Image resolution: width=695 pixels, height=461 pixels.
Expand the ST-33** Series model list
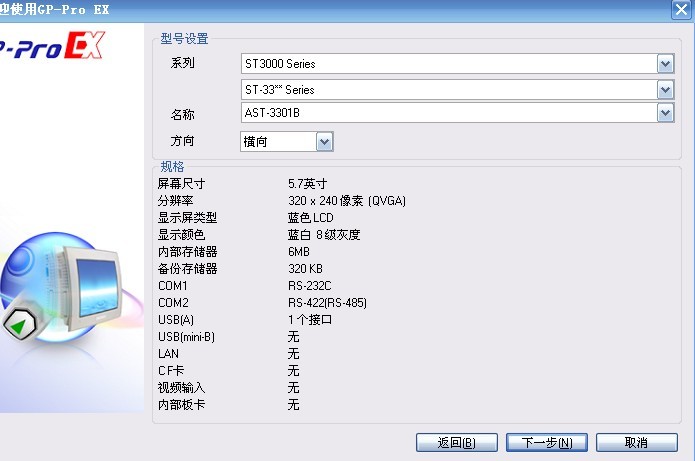point(665,90)
